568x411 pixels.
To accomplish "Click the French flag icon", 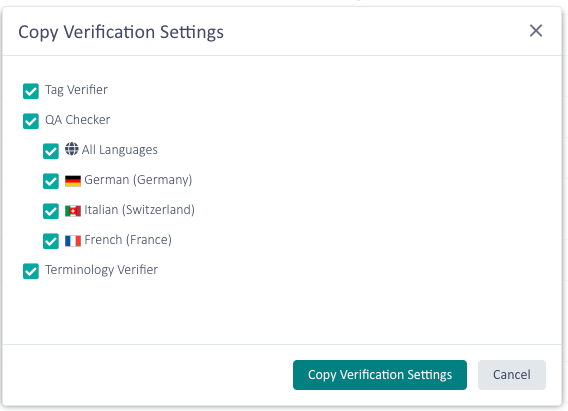I will (x=73, y=241).
